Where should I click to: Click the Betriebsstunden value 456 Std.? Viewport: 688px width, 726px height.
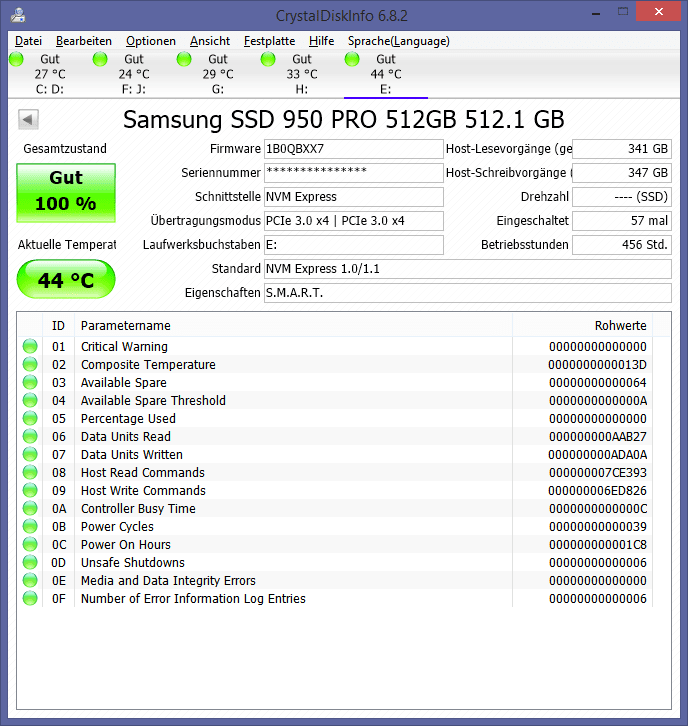pos(622,245)
